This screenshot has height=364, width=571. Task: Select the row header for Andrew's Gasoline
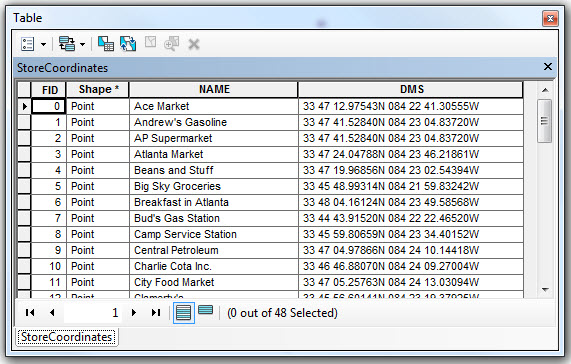point(24,122)
